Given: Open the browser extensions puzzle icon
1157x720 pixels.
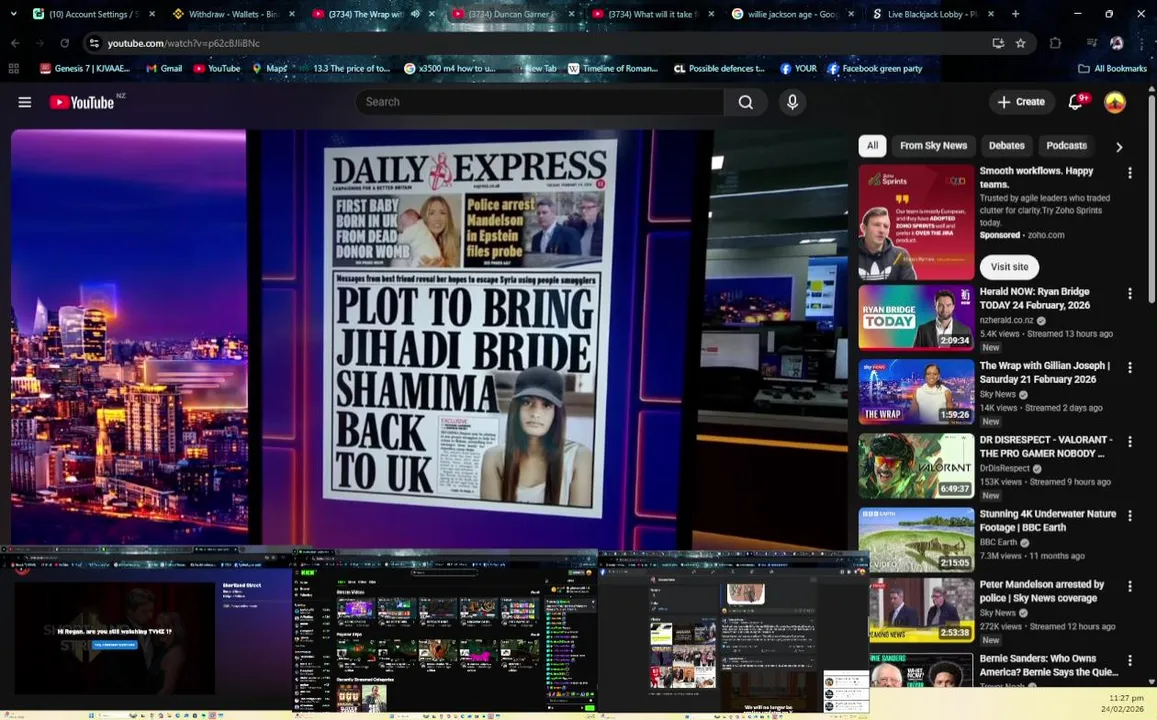Looking at the screenshot, I should tap(1055, 44).
